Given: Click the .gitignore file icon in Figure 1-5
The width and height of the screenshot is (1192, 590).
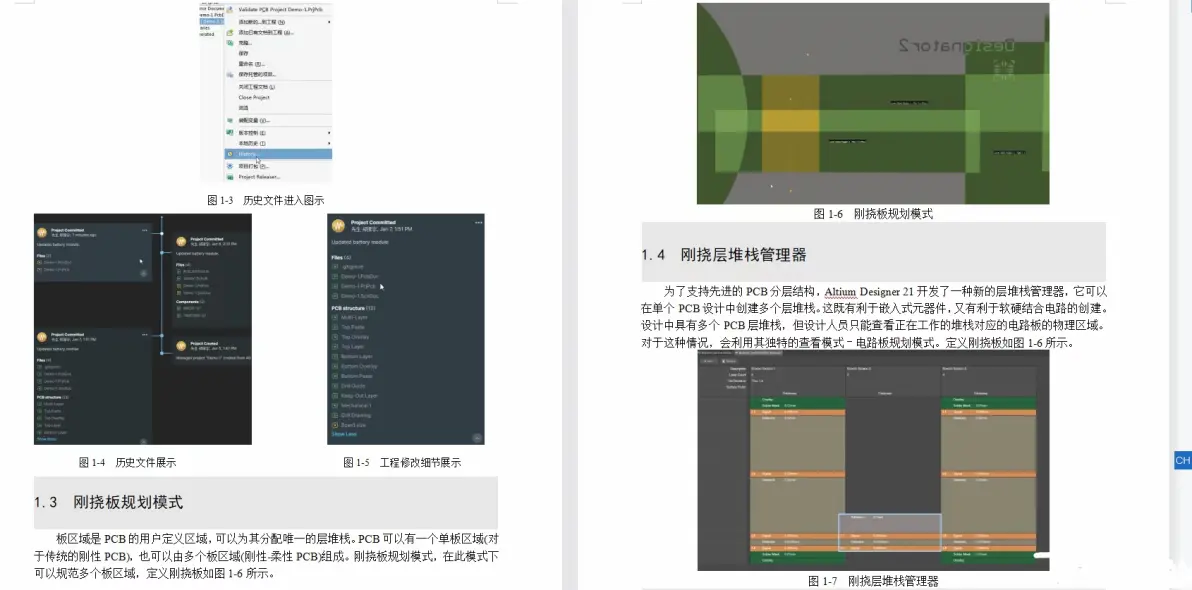Looking at the screenshot, I should coord(334,267).
